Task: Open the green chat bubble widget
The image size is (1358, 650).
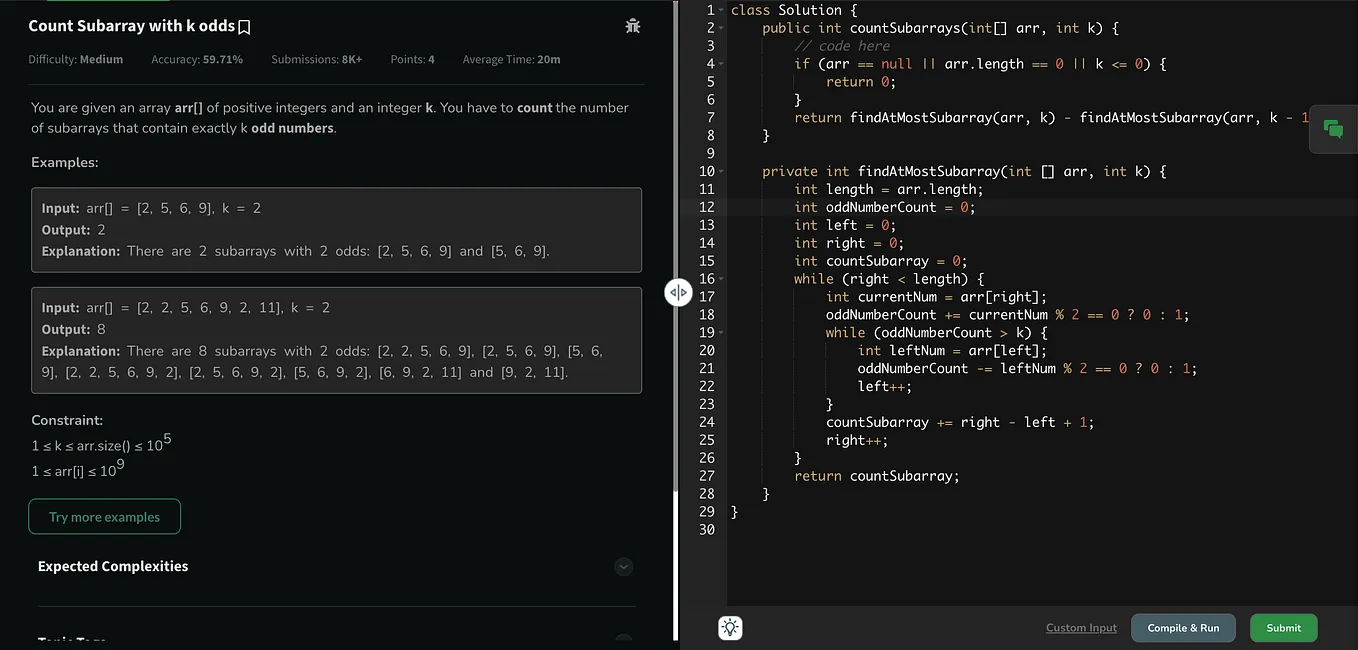Action: coord(1333,128)
